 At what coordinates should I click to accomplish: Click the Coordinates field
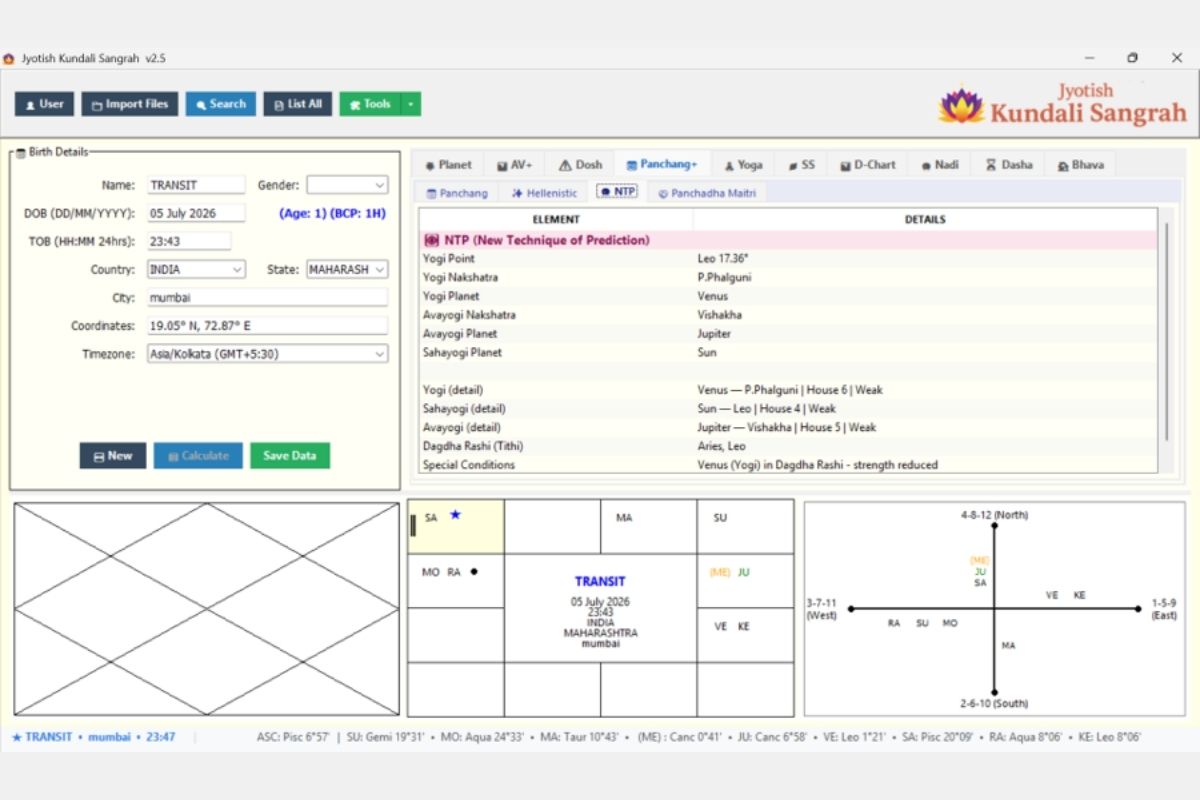(267, 326)
